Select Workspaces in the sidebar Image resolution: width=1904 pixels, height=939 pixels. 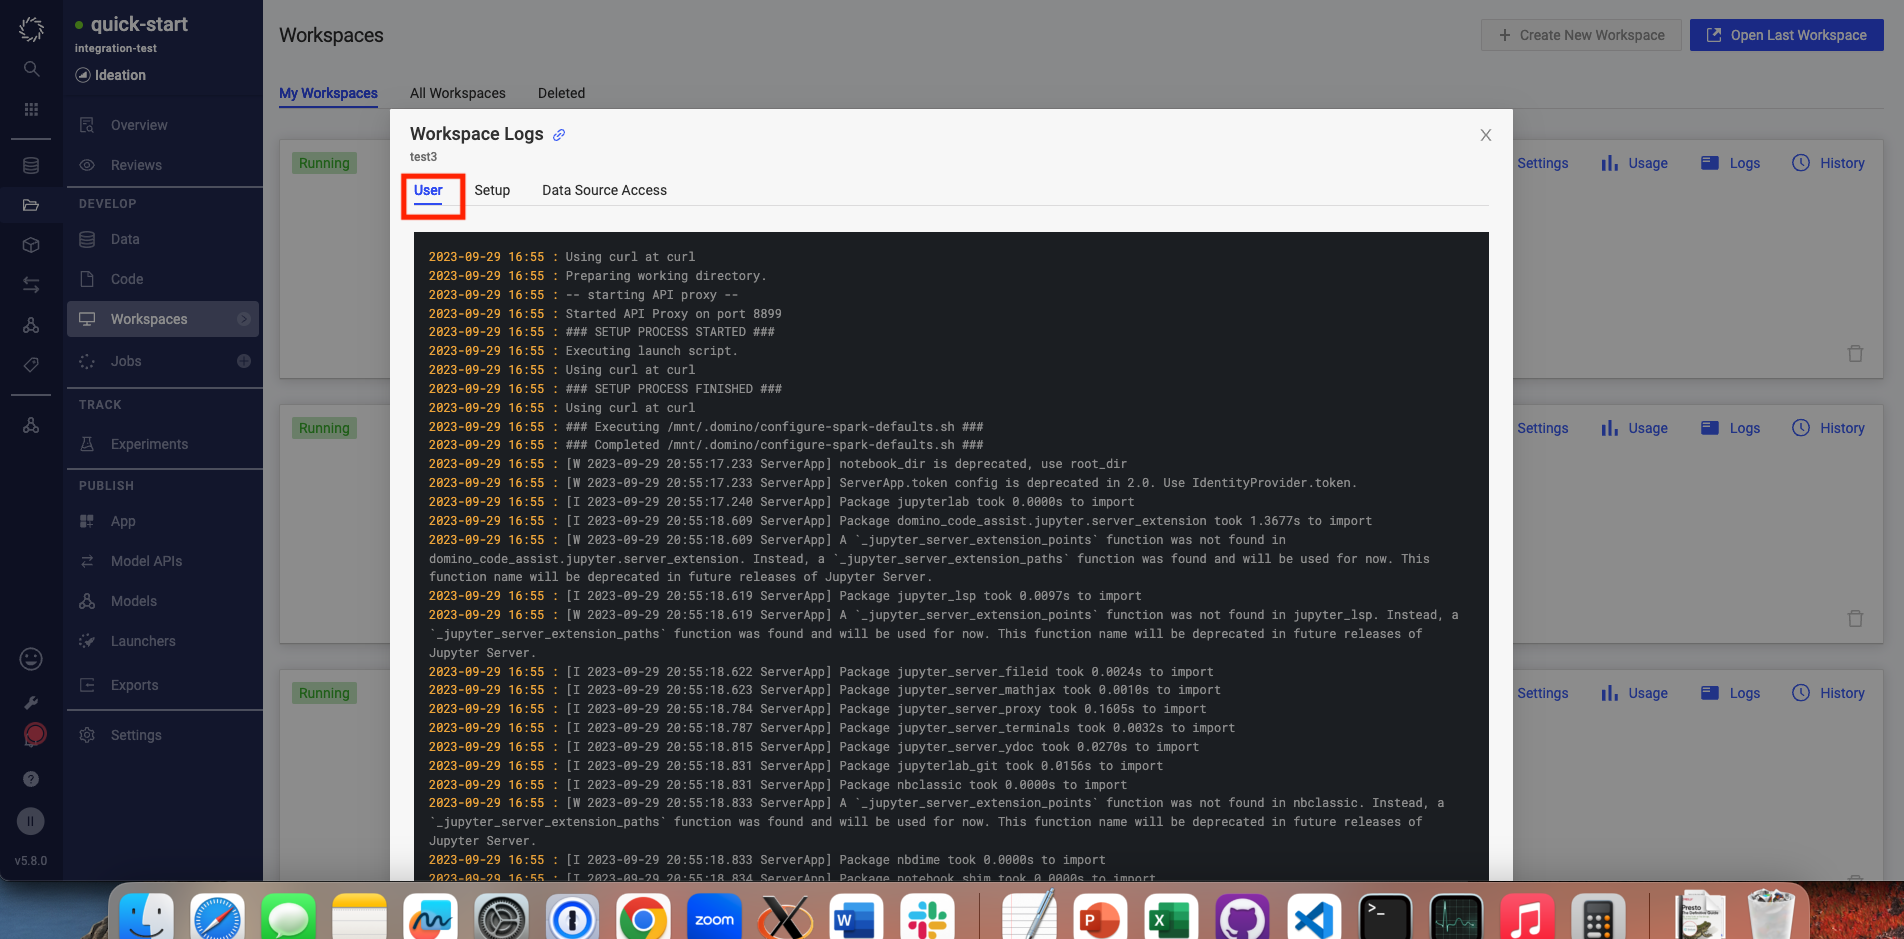coord(163,319)
